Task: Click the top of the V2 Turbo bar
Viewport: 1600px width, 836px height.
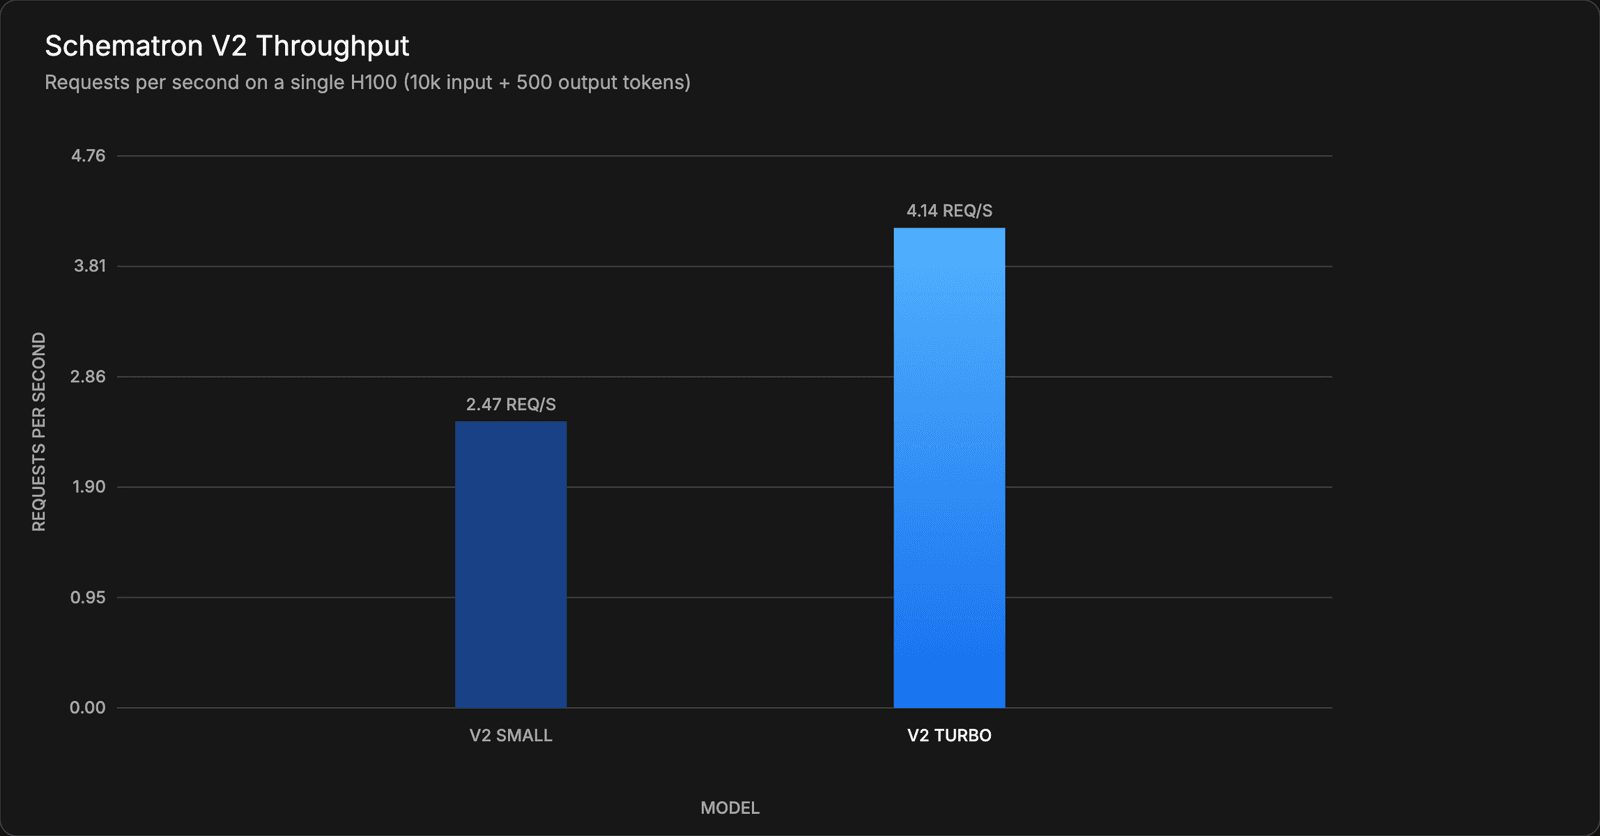Action: 949,230
